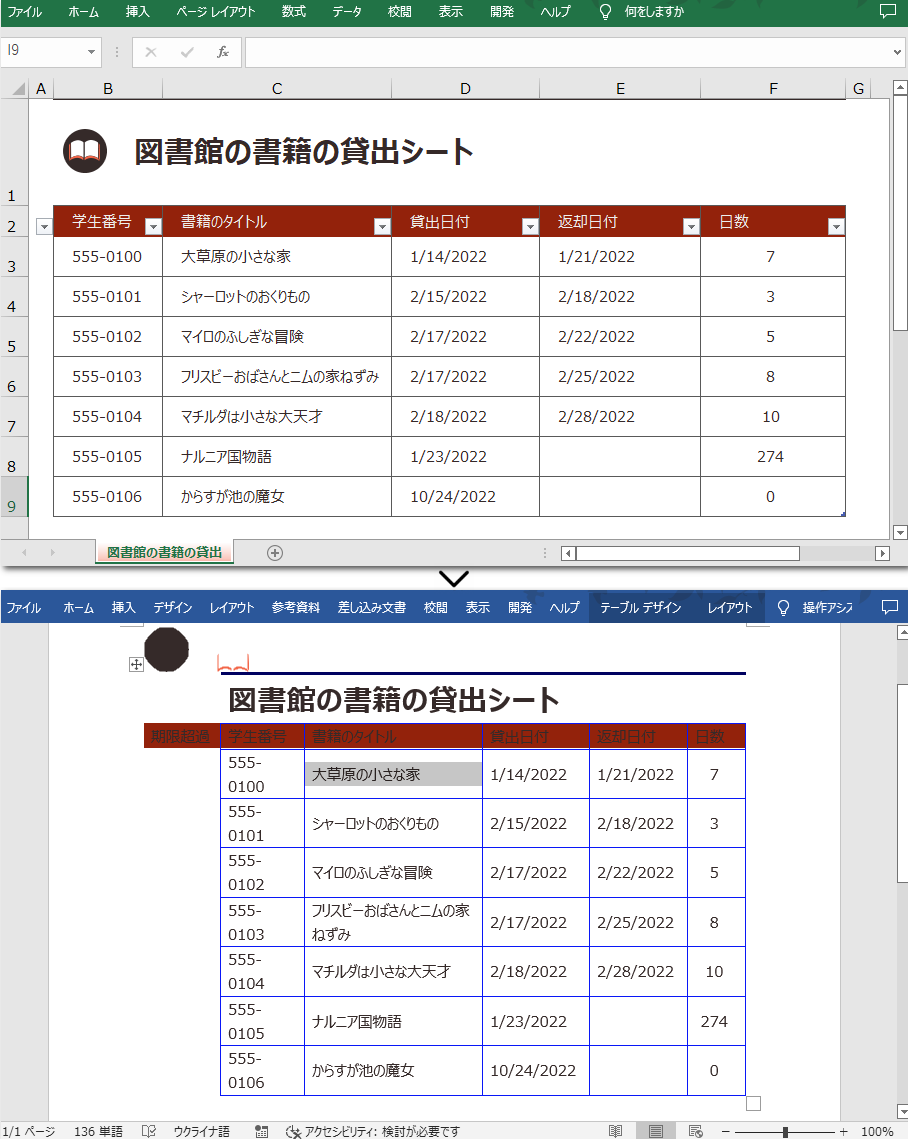This screenshot has width=908, height=1139.
Task: Click the 操作アシスト lightbulb in Word ribbon
Action: point(783,606)
